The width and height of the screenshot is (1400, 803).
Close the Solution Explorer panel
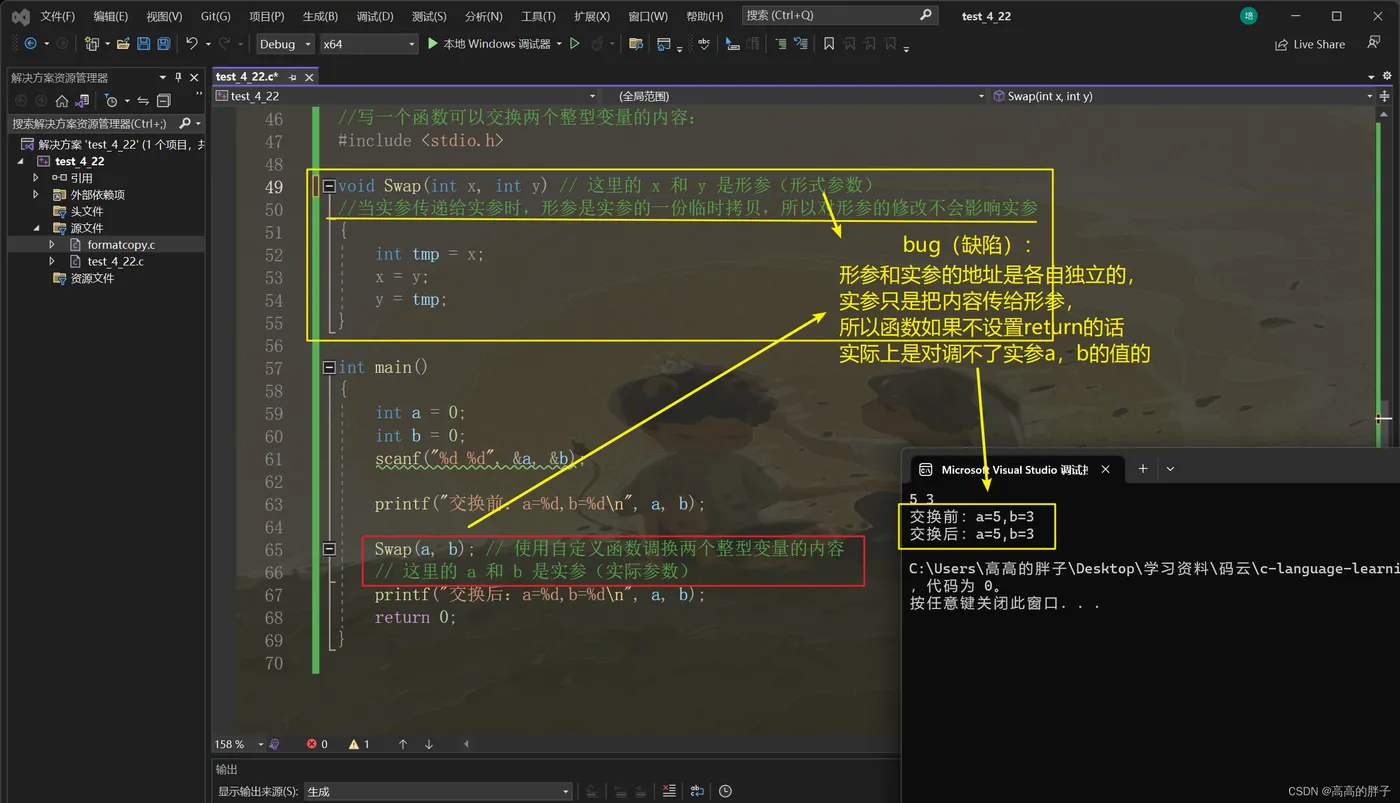click(195, 77)
